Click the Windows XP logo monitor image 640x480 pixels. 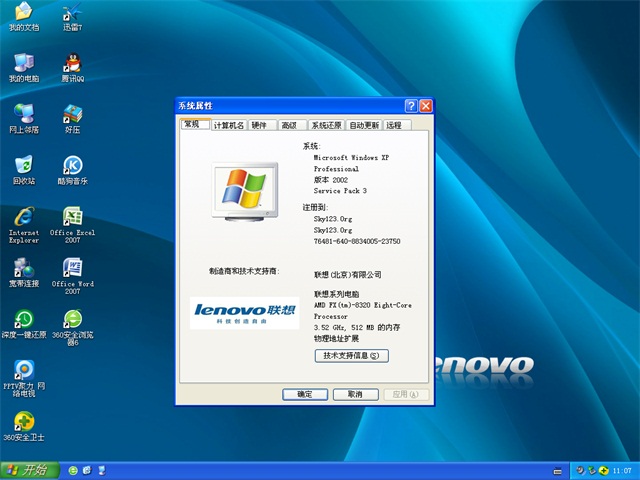tap(245, 192)
